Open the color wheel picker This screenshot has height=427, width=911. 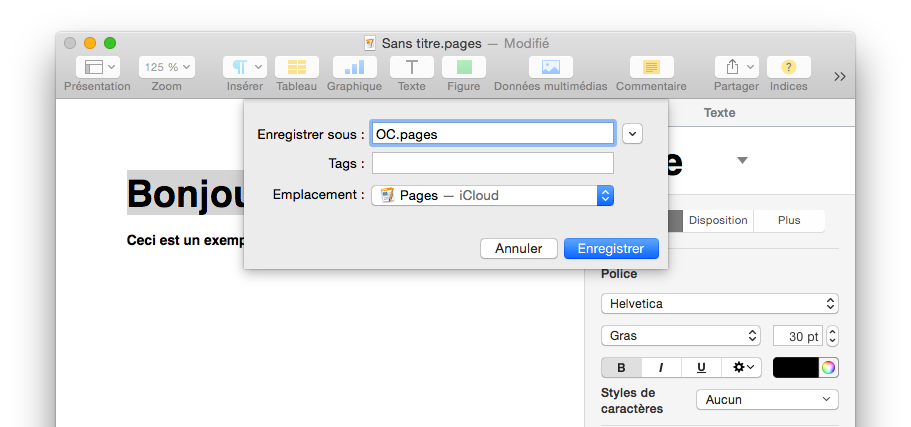tap(828, 367)
